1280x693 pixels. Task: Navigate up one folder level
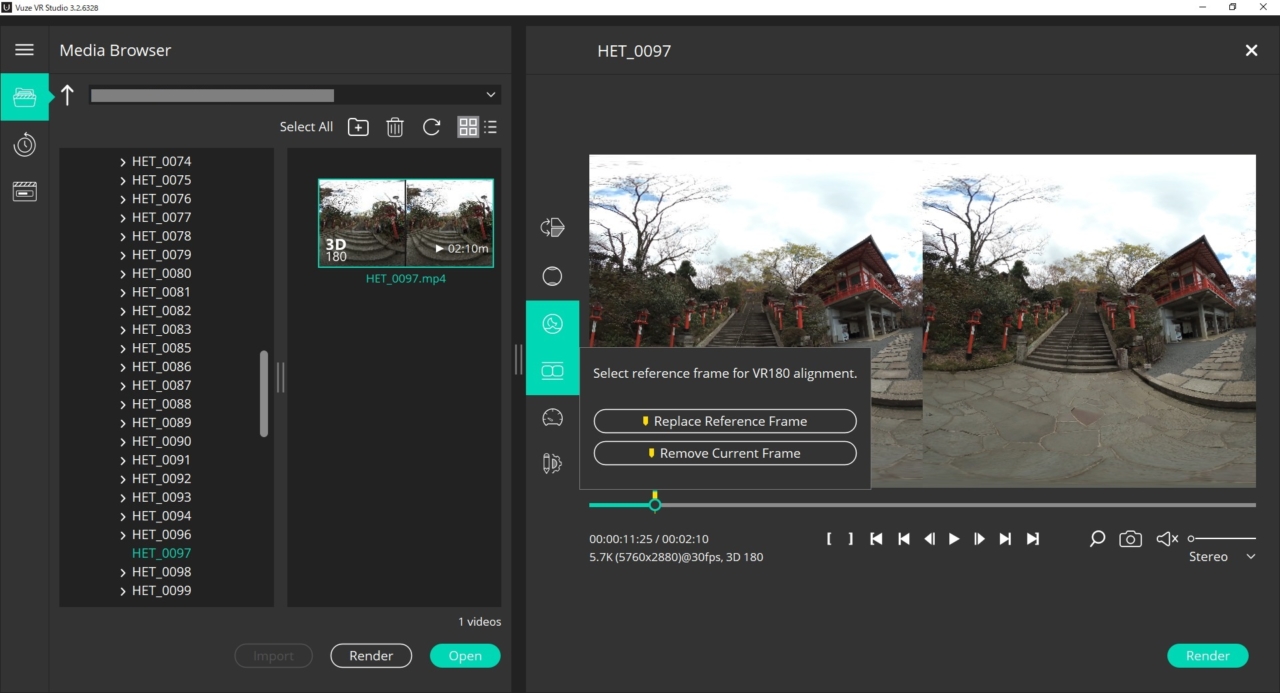click(x=67, y=95)
